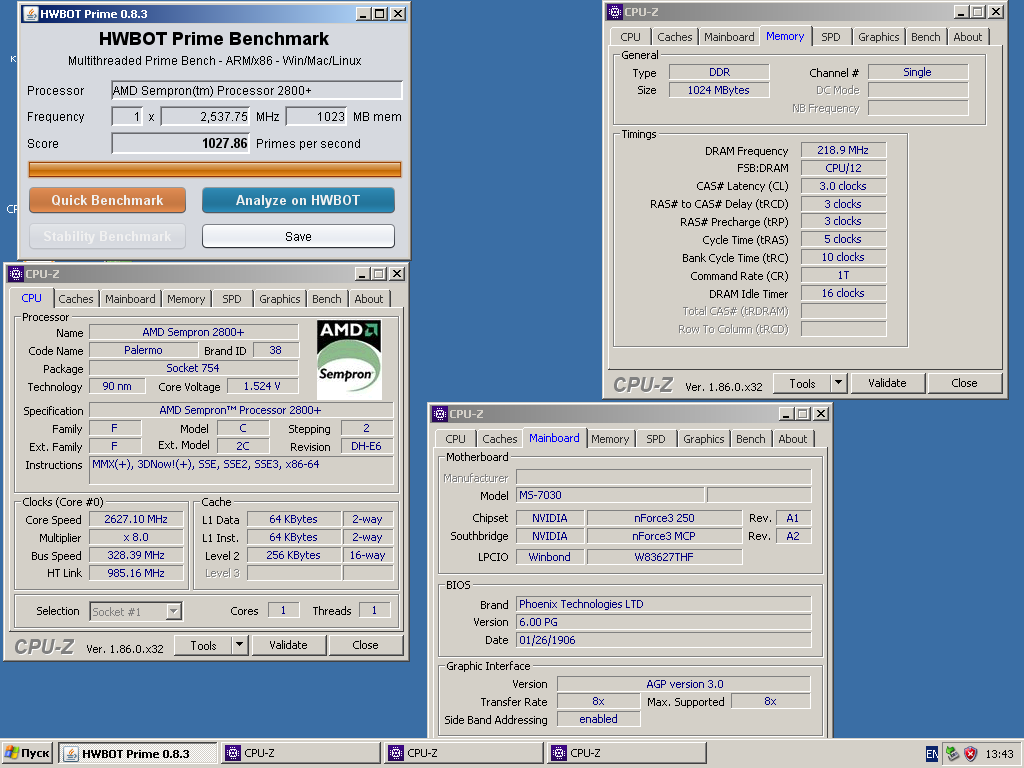The height and width of the screenshot is (768, 1024).
Task: Open Bench tab in CPU-Z CPU window
Action: click(x=327, y=298)
